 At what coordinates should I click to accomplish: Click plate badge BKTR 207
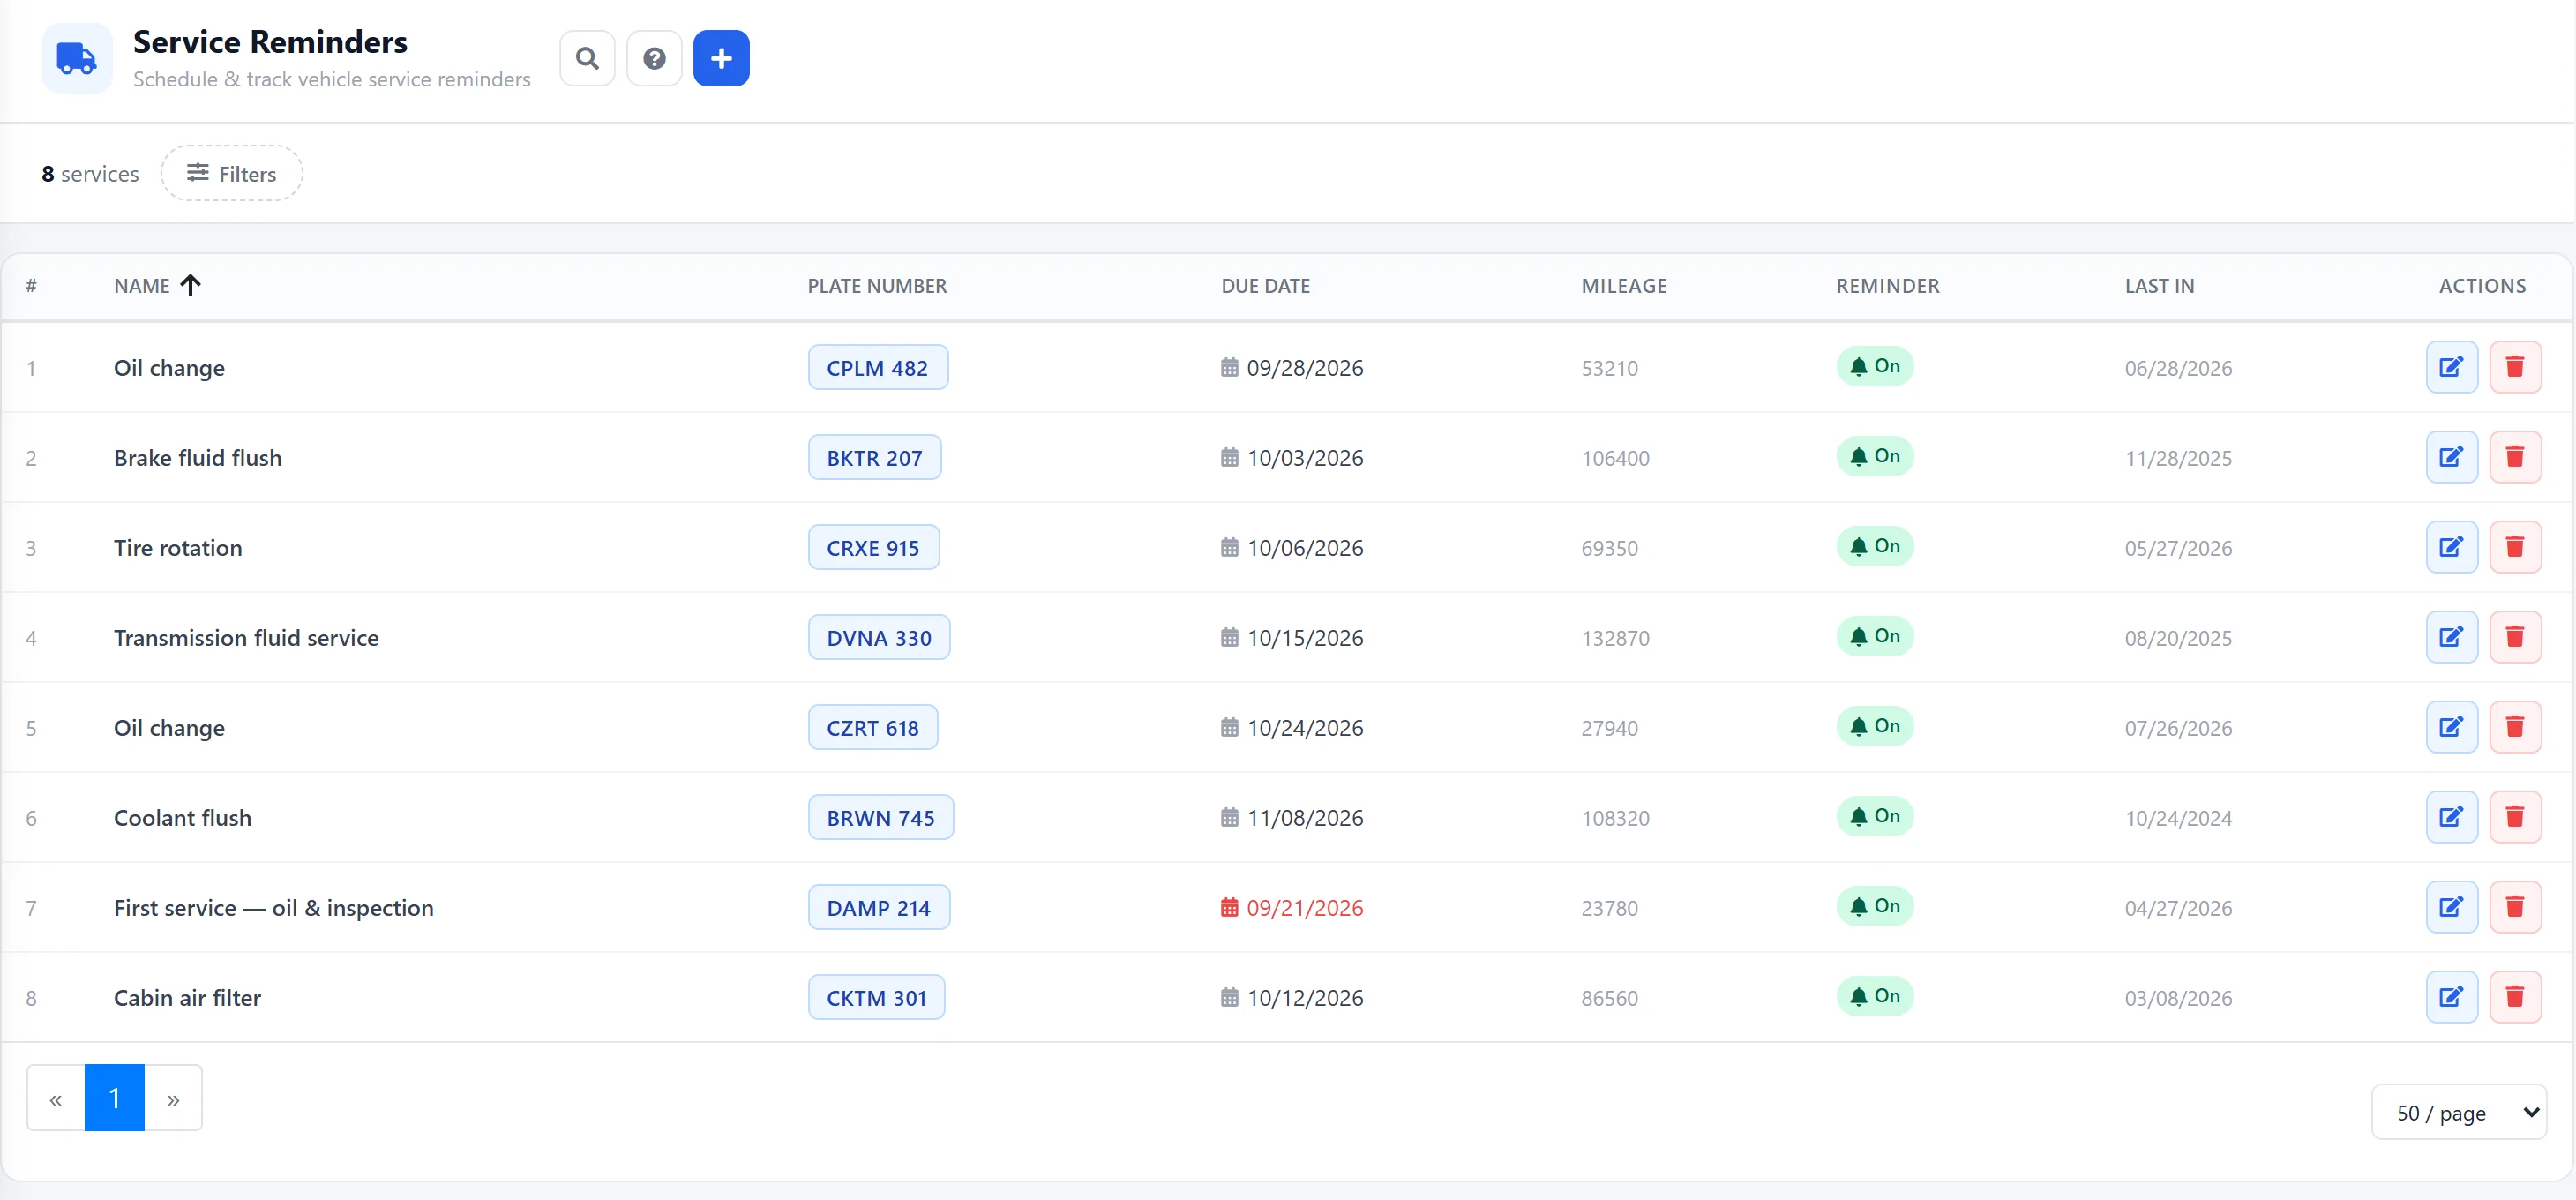tap(874, 457)
